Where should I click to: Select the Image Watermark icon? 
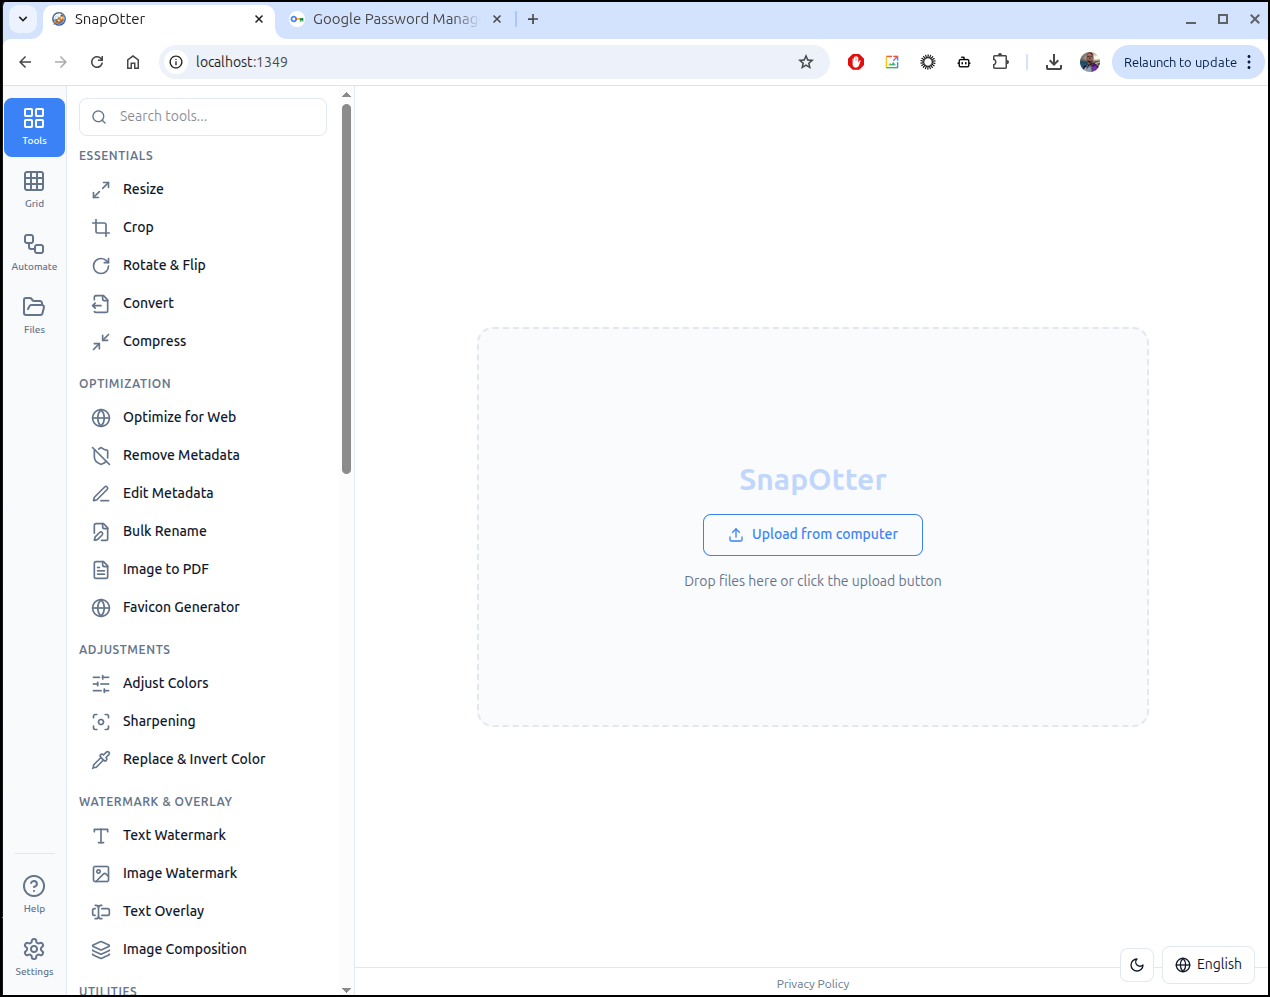click(x=101, y=873)
